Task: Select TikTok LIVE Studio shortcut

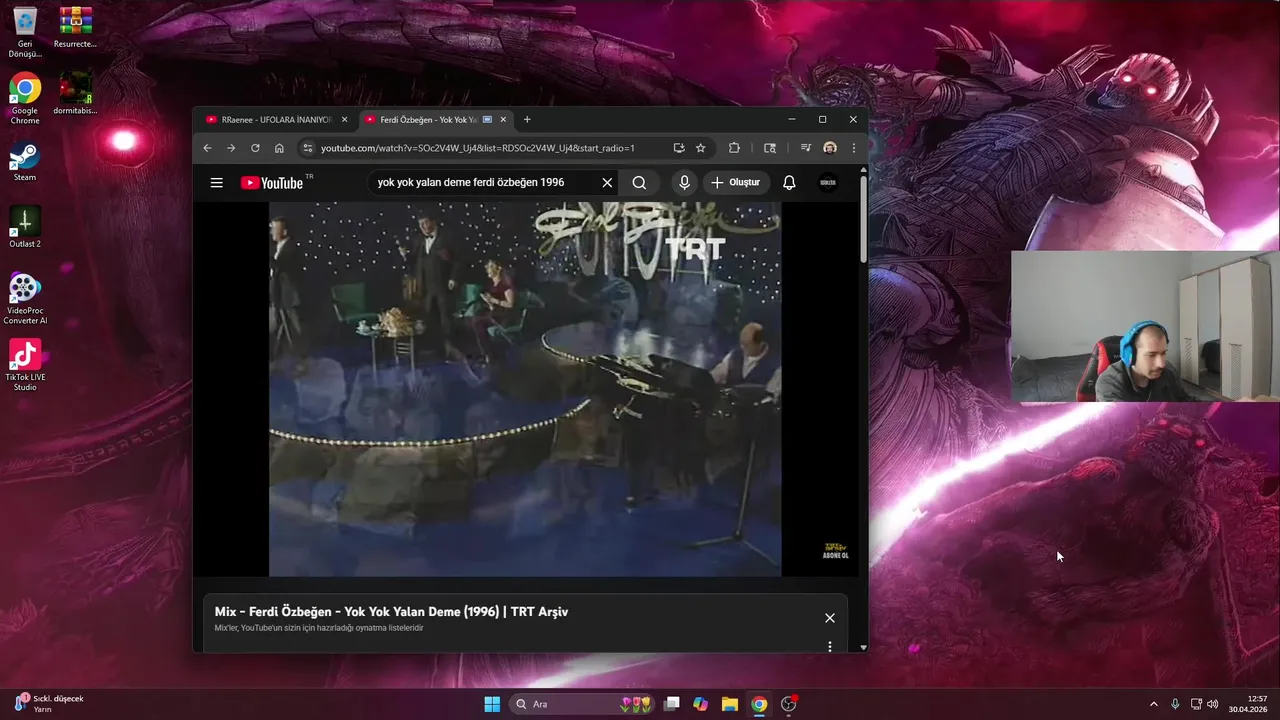Action: click(x=25, y=366)
